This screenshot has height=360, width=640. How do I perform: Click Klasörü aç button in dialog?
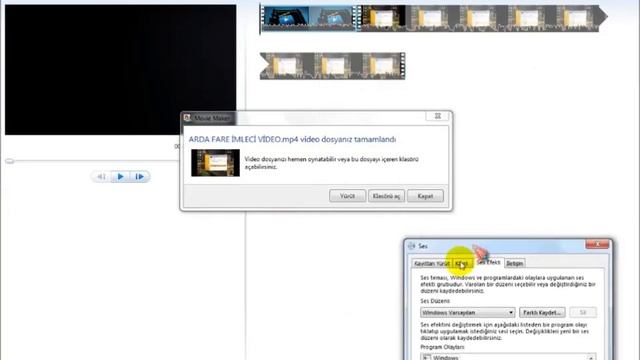[386, 196]
